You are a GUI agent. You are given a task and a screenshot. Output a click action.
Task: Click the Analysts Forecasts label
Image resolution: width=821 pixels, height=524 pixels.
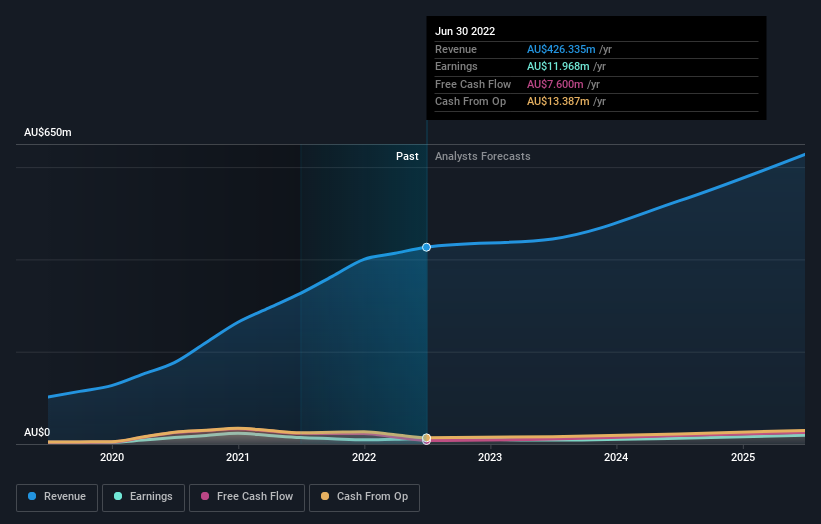coord(482,156)
